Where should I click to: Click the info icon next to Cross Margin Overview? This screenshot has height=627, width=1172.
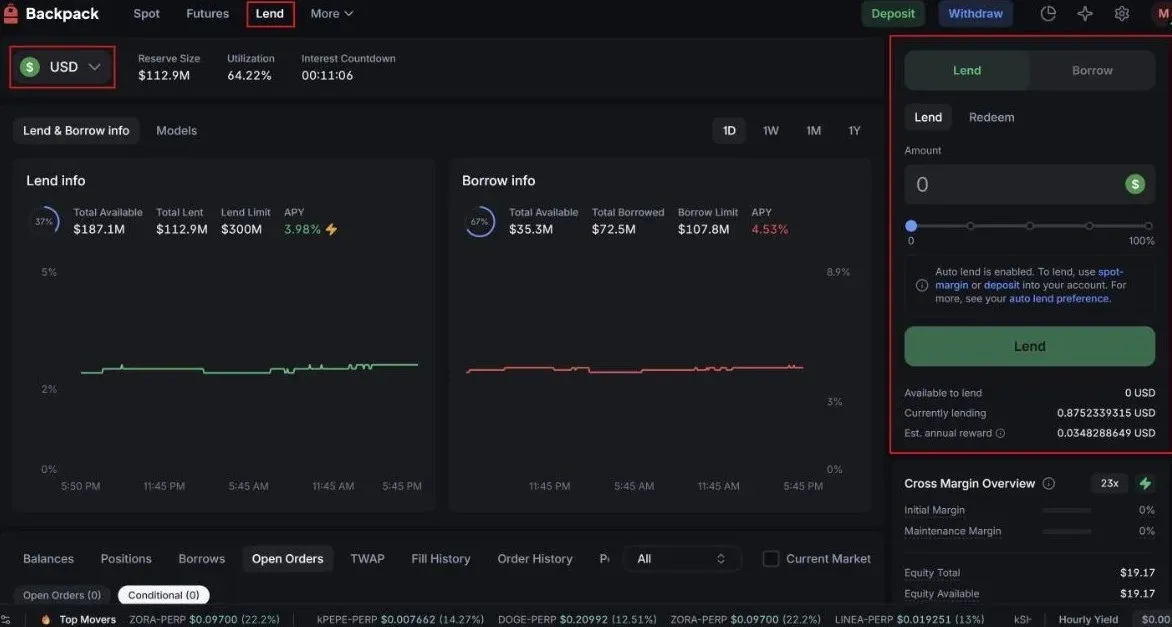[x=1046, y=483]
